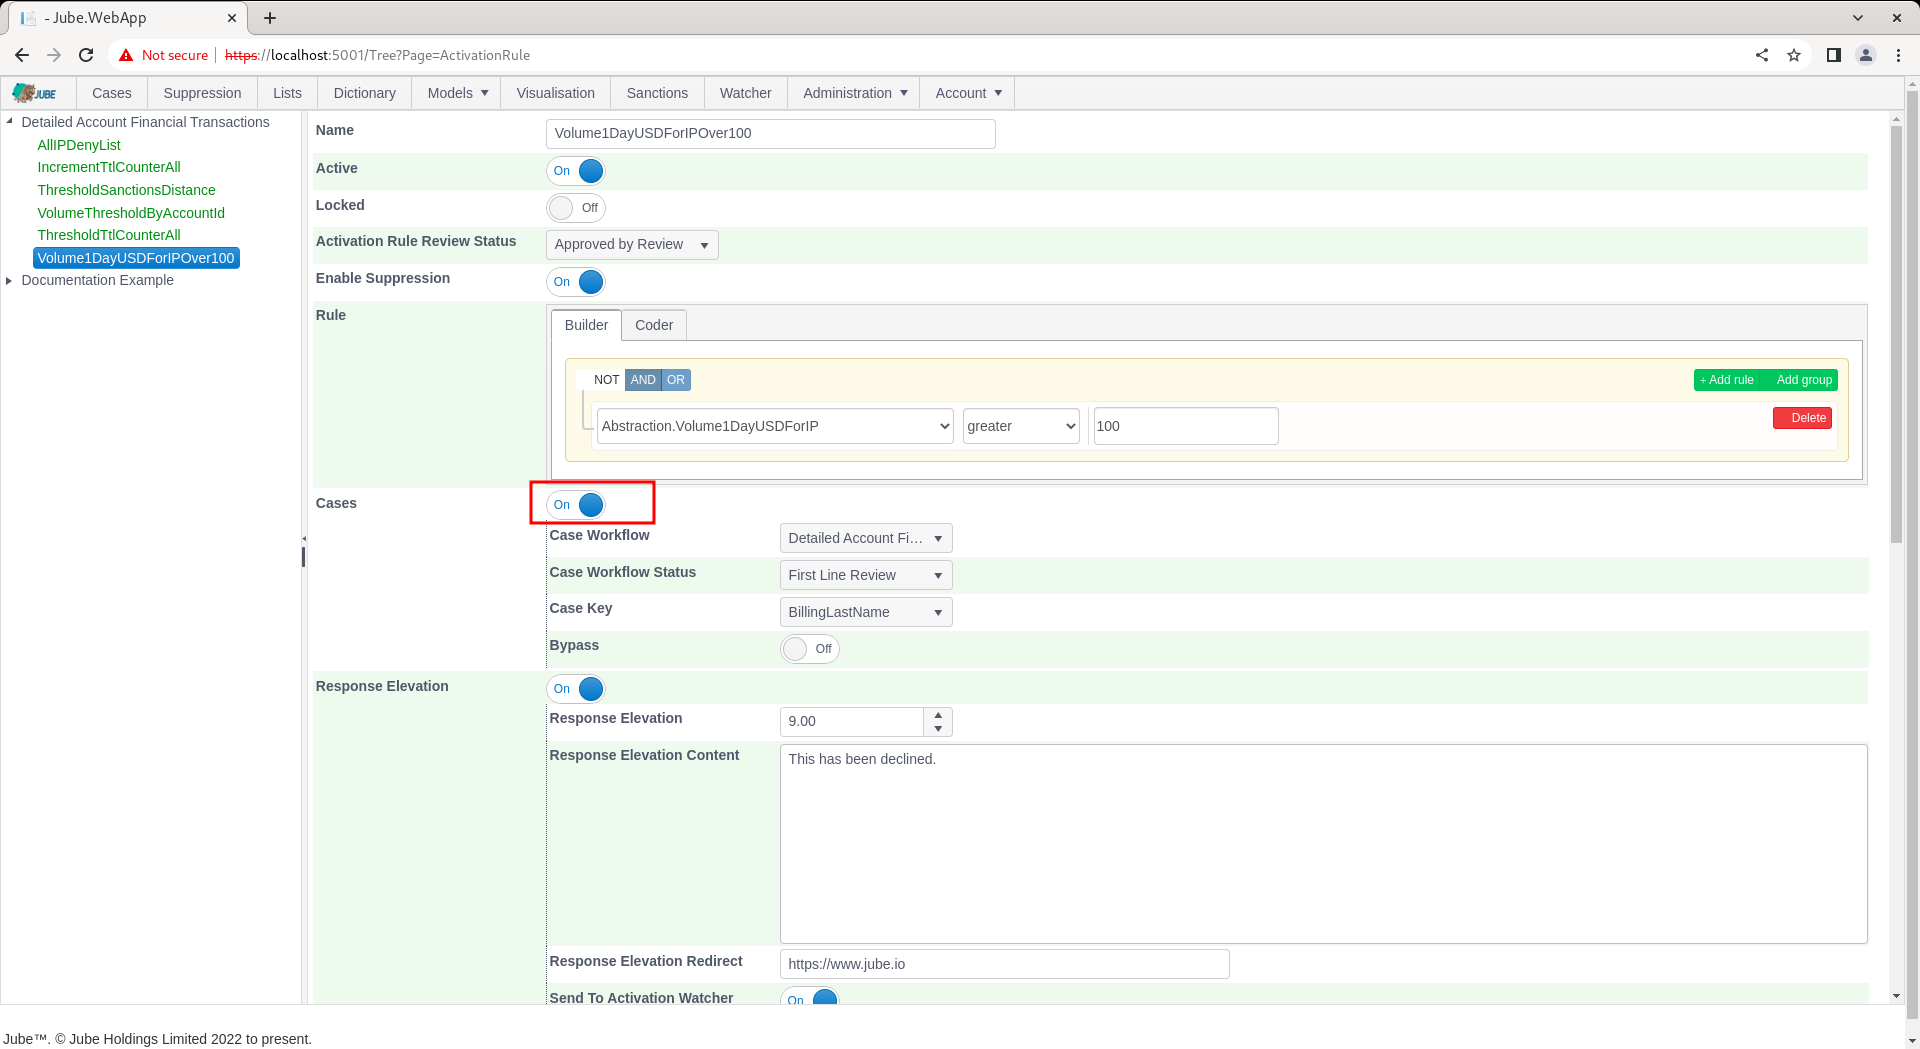1920x1049 pixels.
Task: Decrease Response Elevation value with down arrow
Action: click(x=938, y=729)
